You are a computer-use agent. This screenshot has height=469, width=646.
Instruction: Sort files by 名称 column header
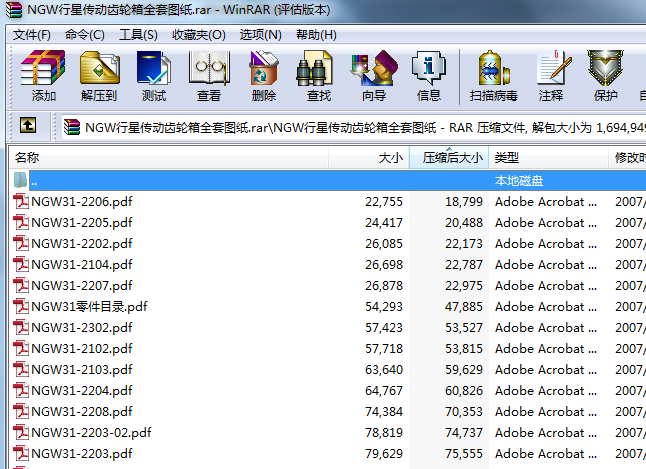point(28,158)
